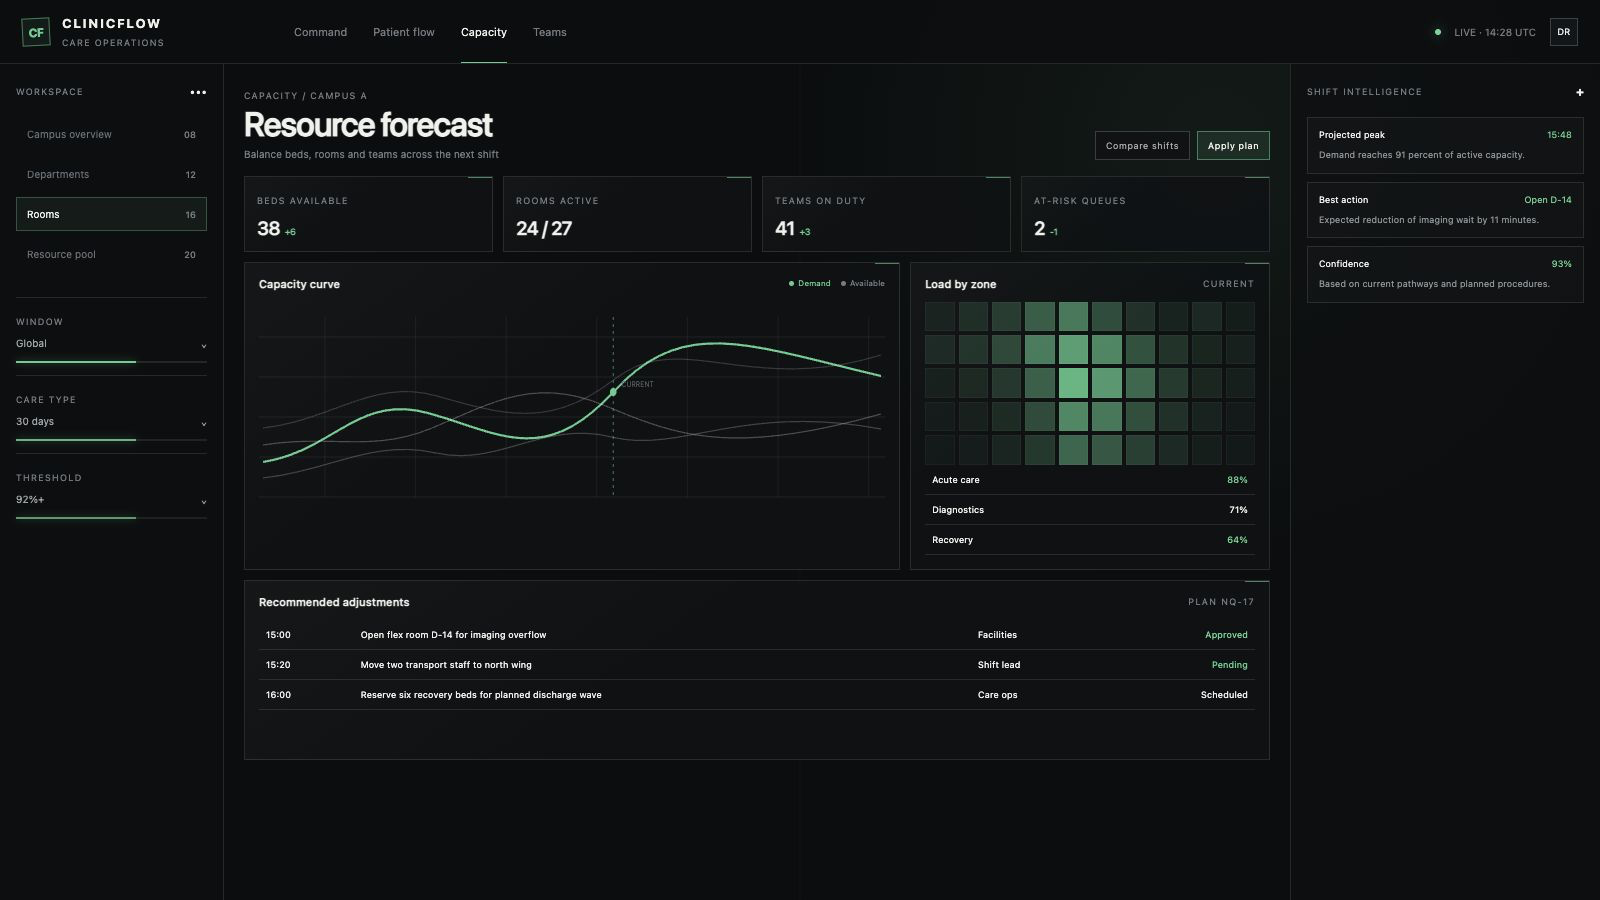Click the Compare shifts button

coord(1142,146)
